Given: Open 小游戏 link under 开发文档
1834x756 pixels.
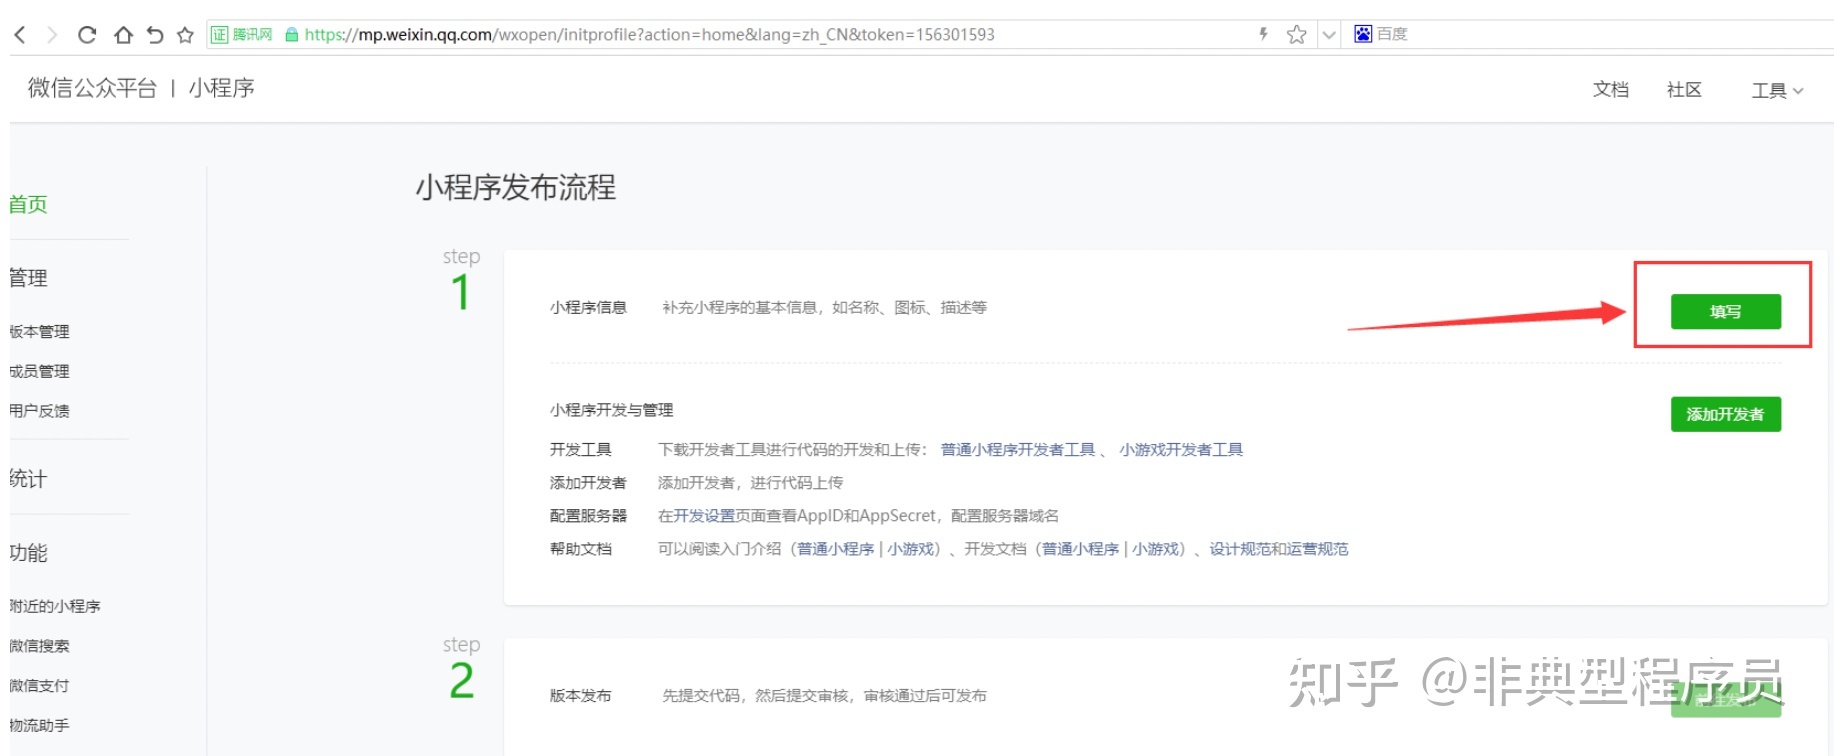Looking at the screenshot, I should click(x=1156, y=549).
